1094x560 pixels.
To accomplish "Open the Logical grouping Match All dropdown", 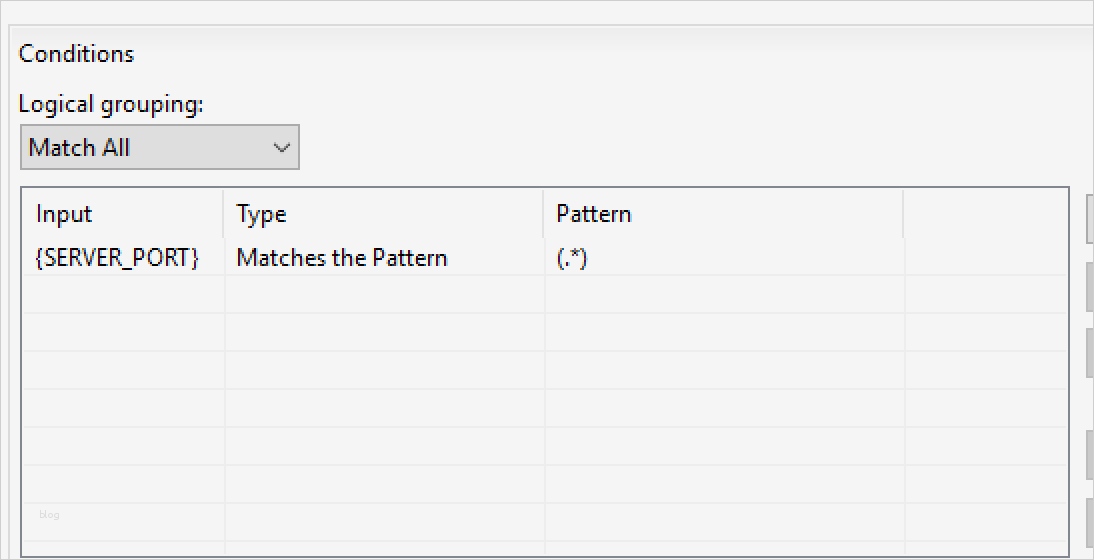I will coord(158,148).
